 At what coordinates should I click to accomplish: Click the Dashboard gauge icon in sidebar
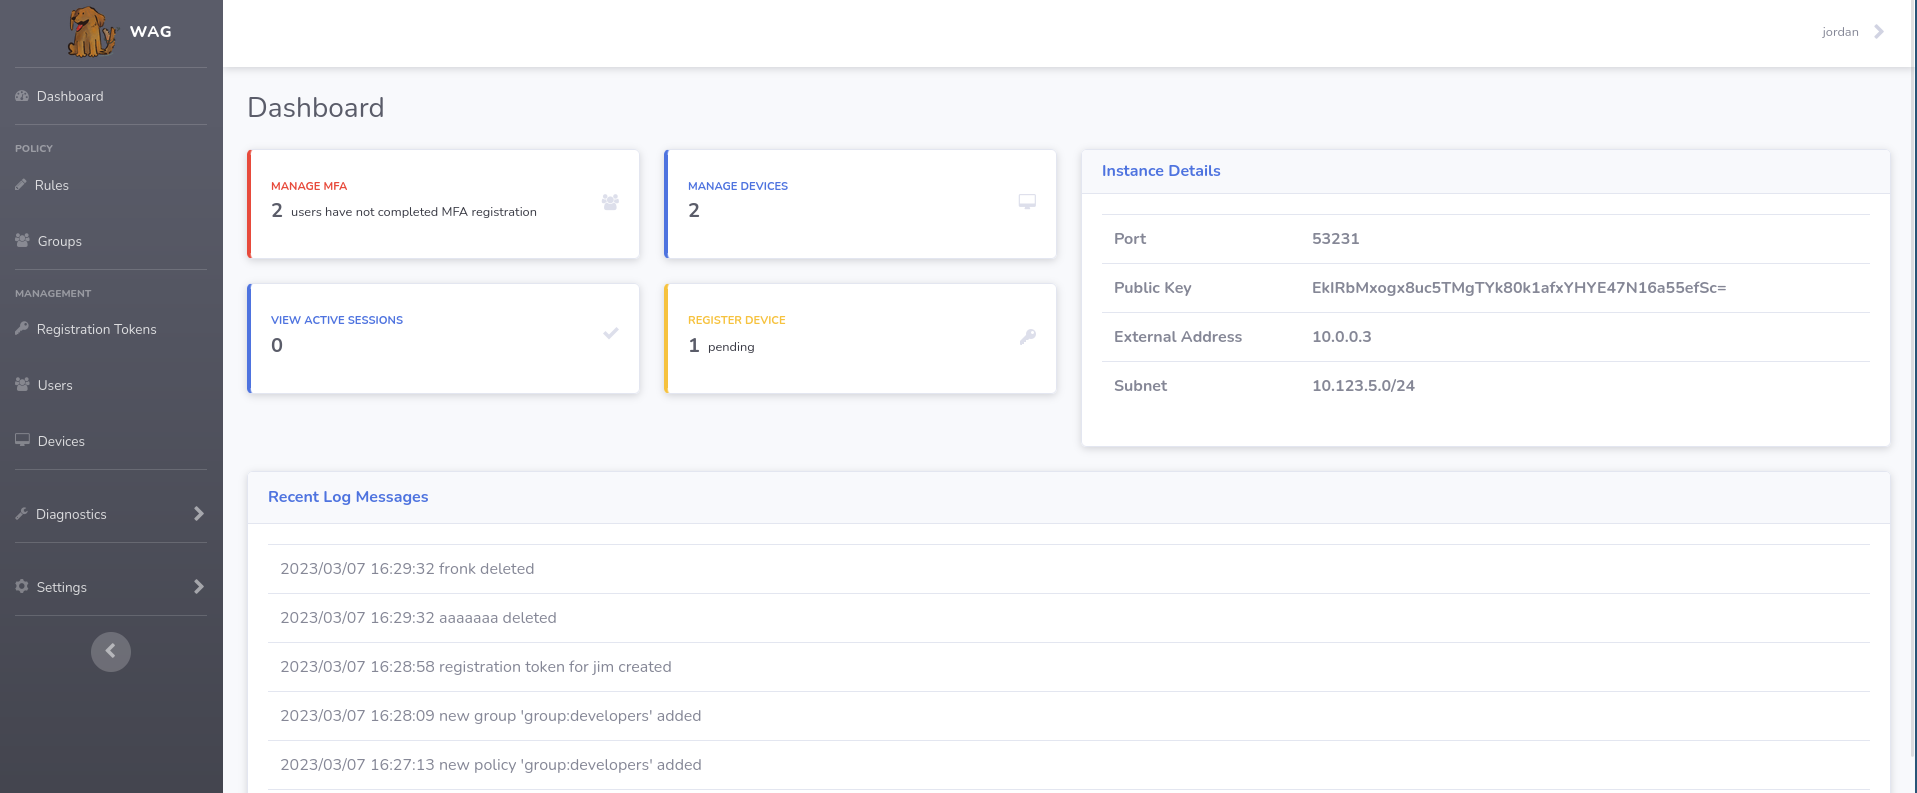(x=22, y=96)
